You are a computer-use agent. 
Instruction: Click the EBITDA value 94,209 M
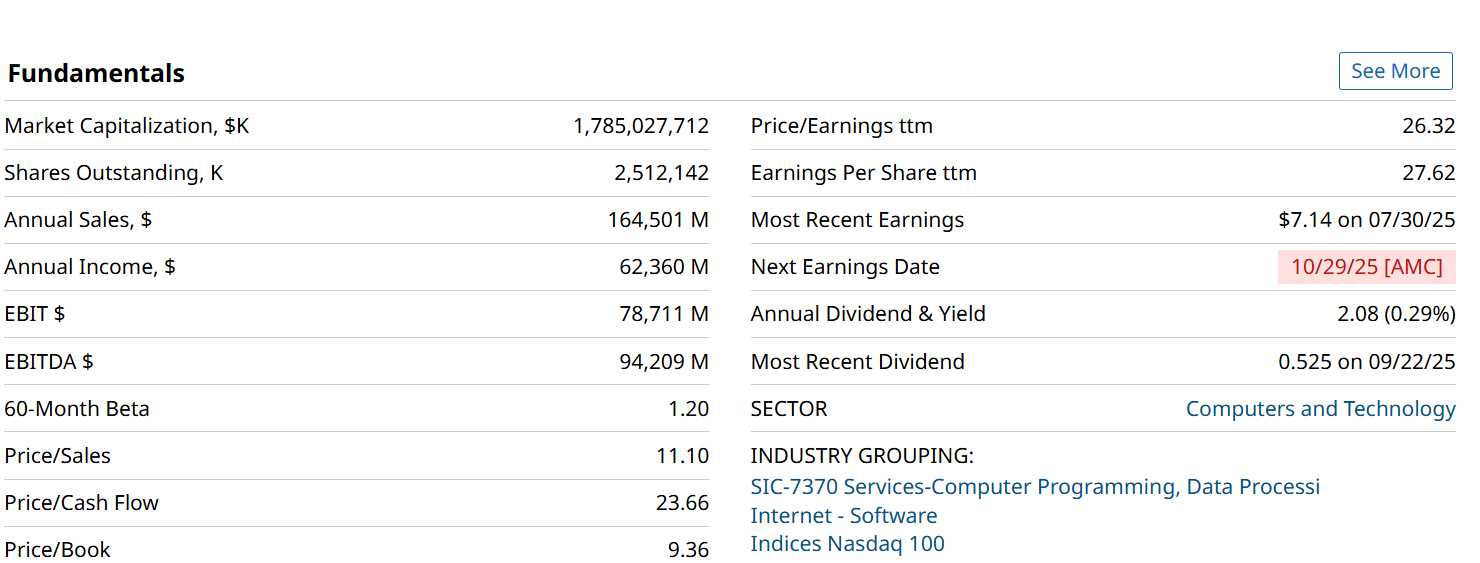(664, 362)
